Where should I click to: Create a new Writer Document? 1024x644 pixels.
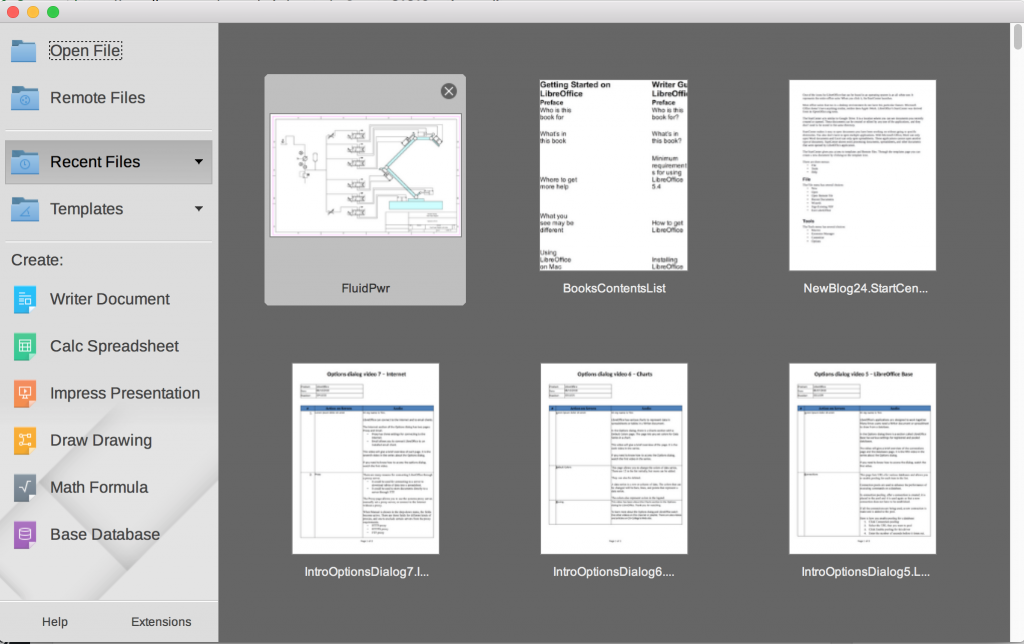pos(110,299)
